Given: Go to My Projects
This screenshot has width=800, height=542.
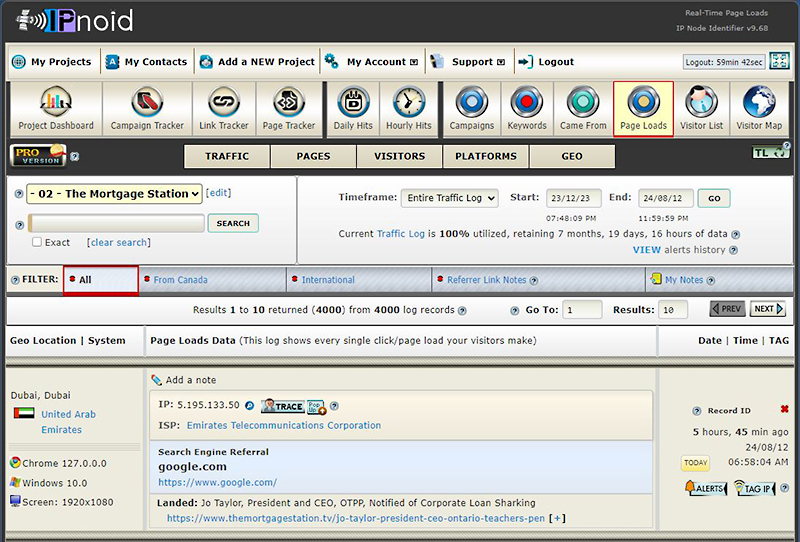Looking at the screenshot, I should click(52, 62).
